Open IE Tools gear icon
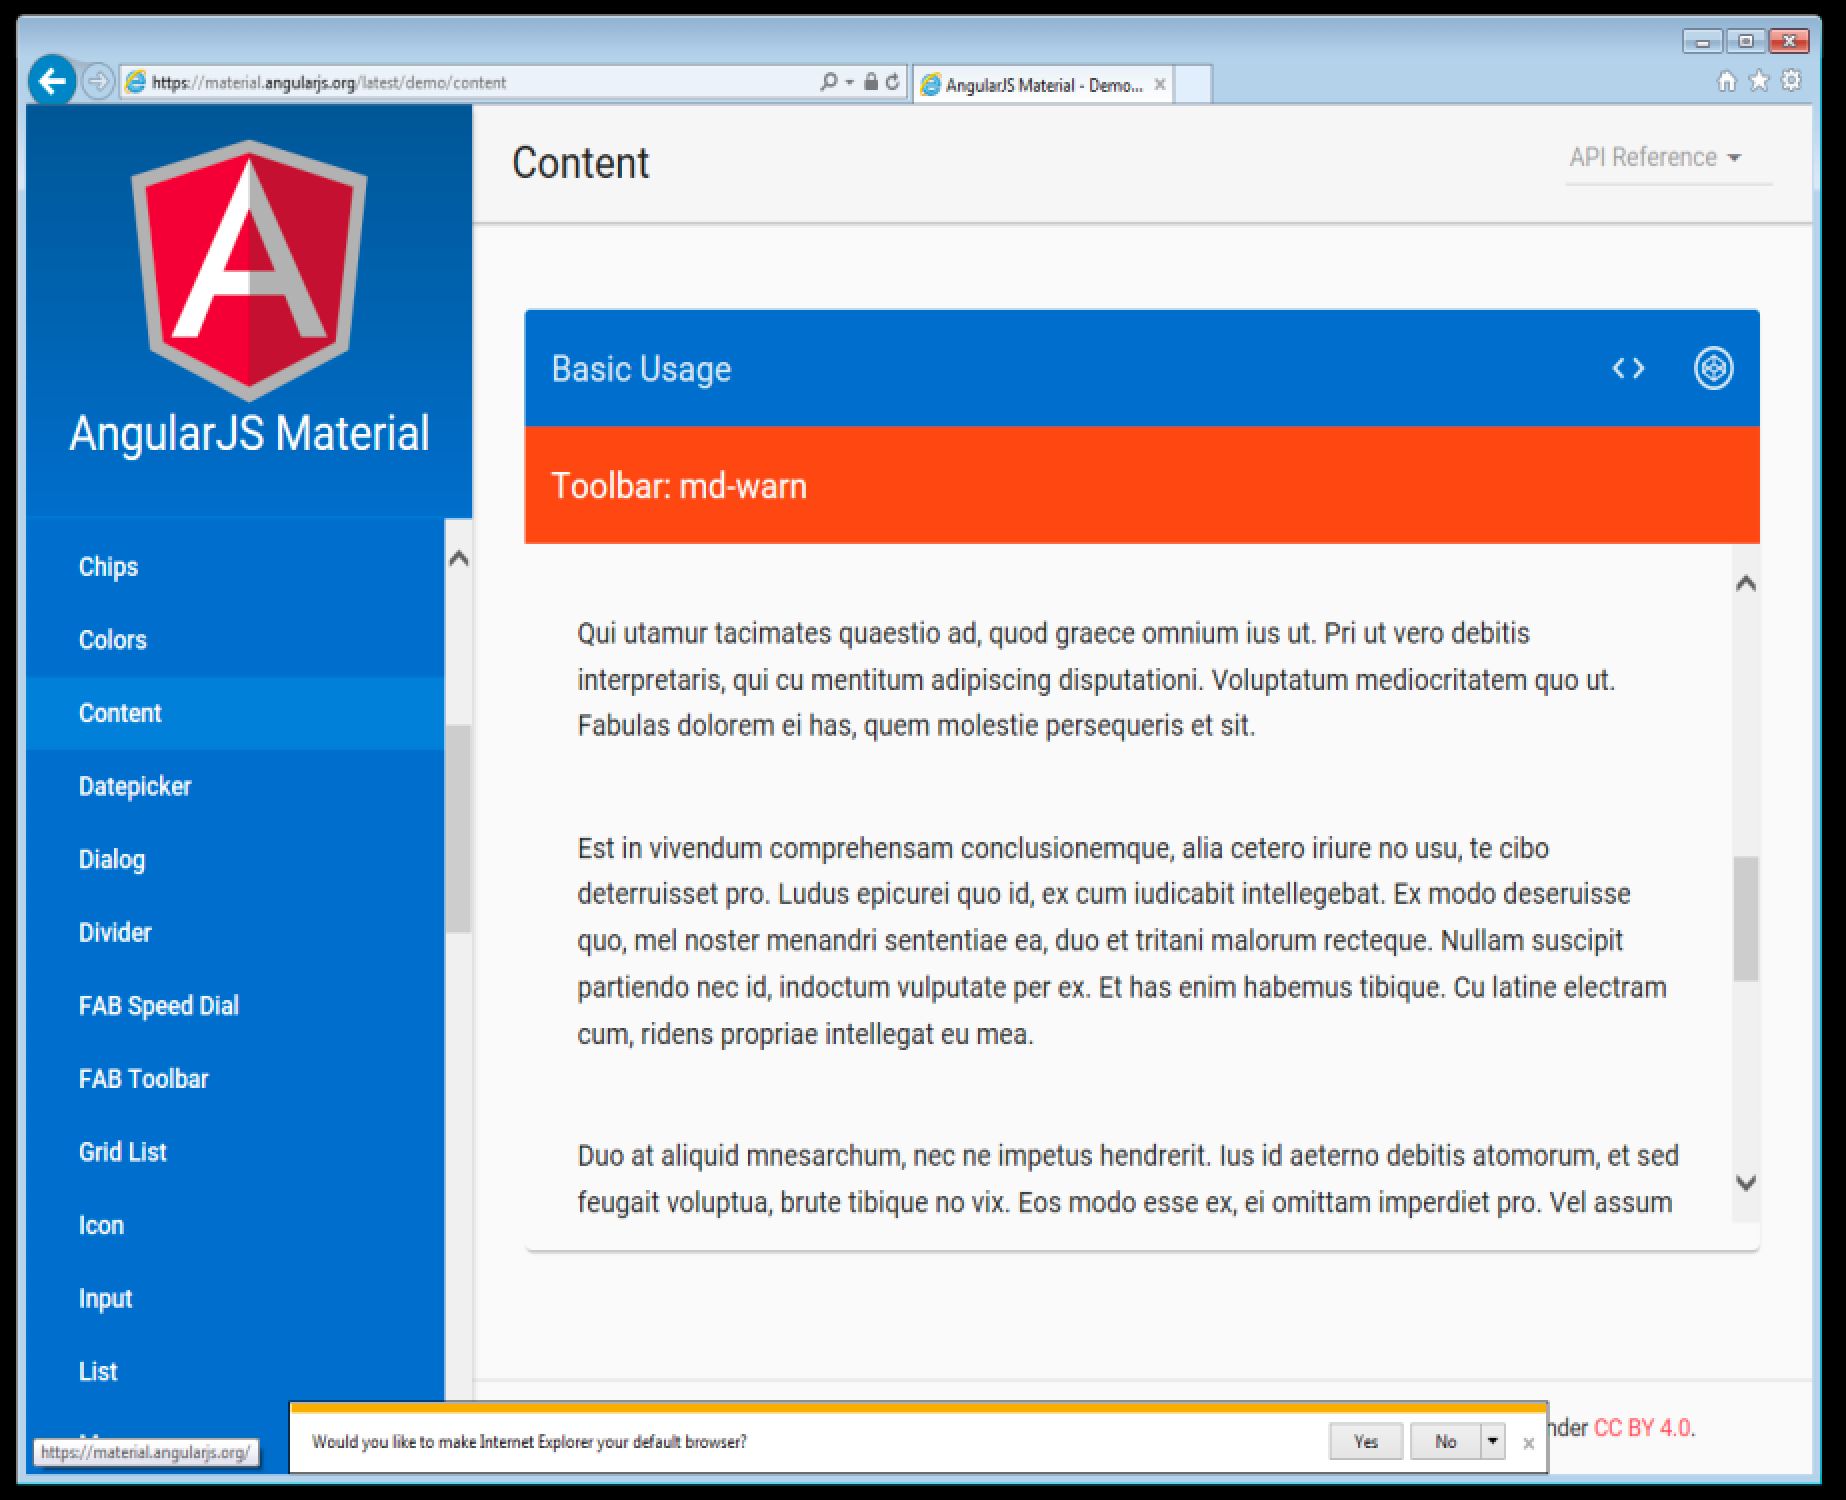 coord(1791,81)
